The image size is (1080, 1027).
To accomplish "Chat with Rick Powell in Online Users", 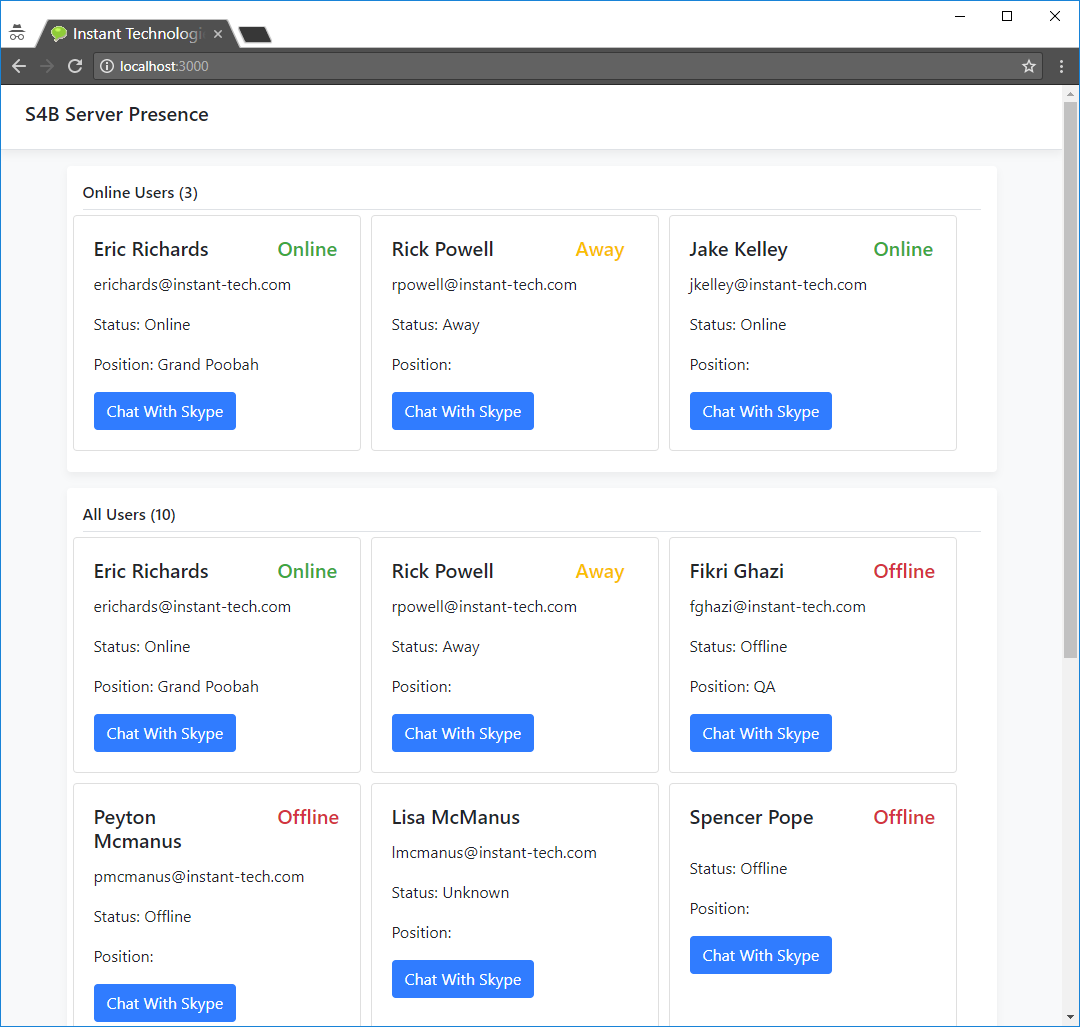I will tap(463, 411).
